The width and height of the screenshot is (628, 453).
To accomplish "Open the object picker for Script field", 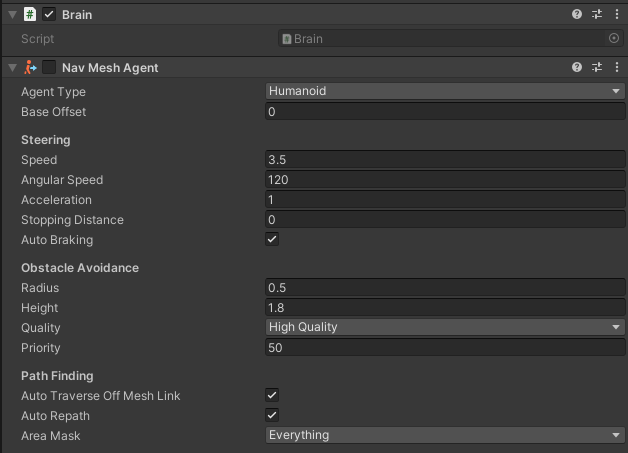I will click(x=614, y=38).
